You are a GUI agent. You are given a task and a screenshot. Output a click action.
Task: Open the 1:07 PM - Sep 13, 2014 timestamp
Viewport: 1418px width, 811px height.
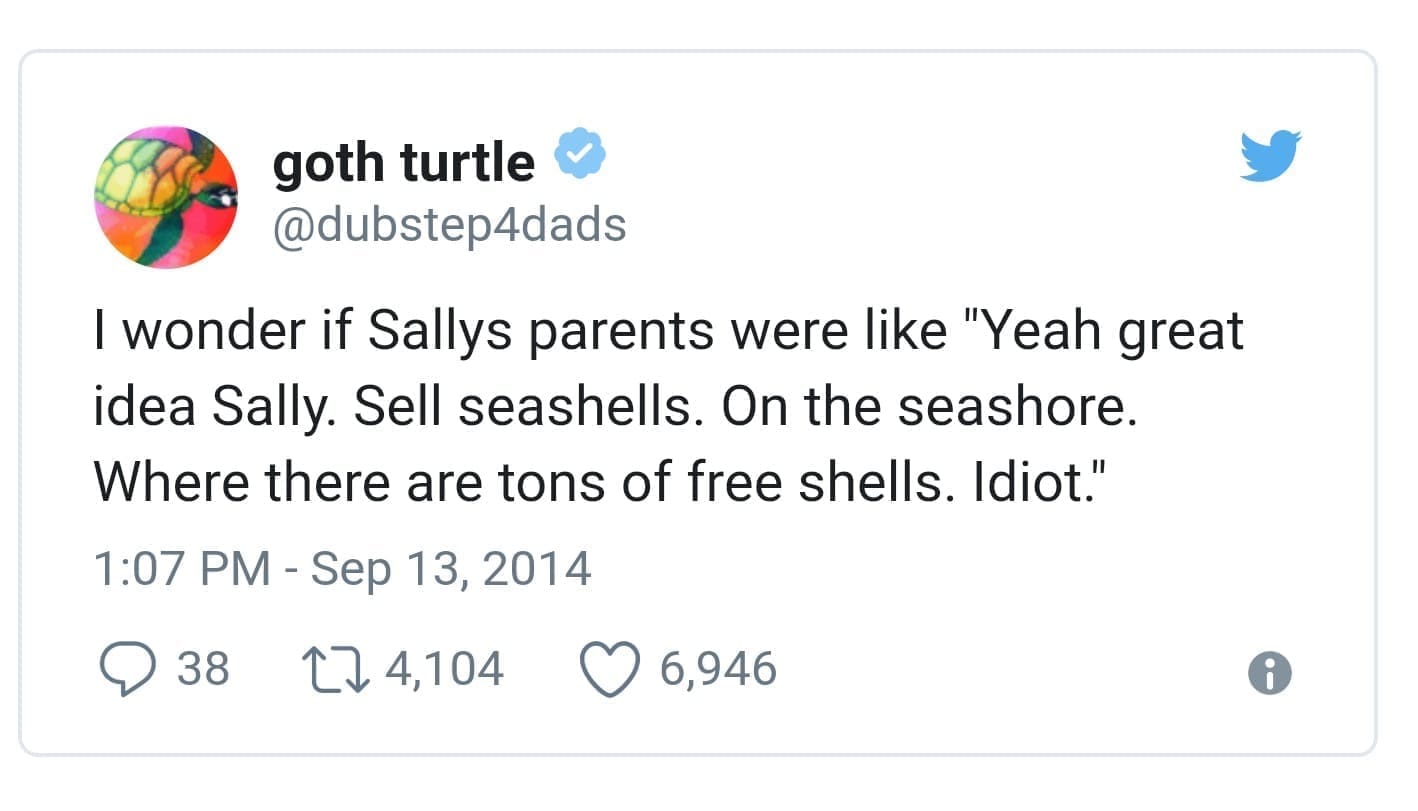click(342, 569)
